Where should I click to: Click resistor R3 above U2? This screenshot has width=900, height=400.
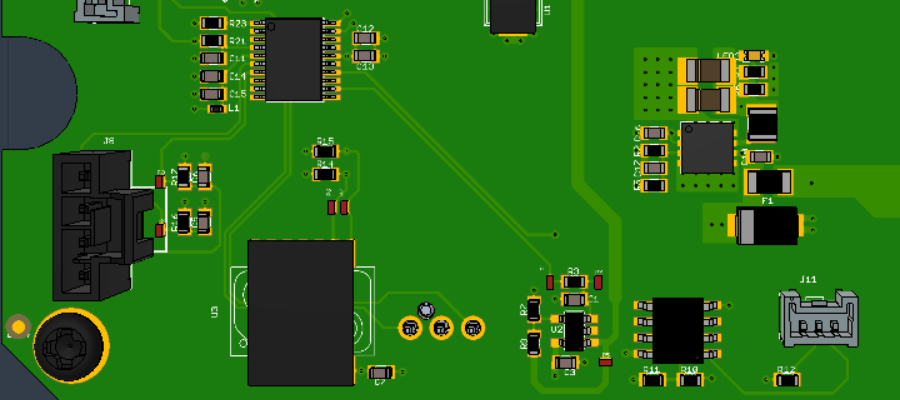(x=574, y=282)
